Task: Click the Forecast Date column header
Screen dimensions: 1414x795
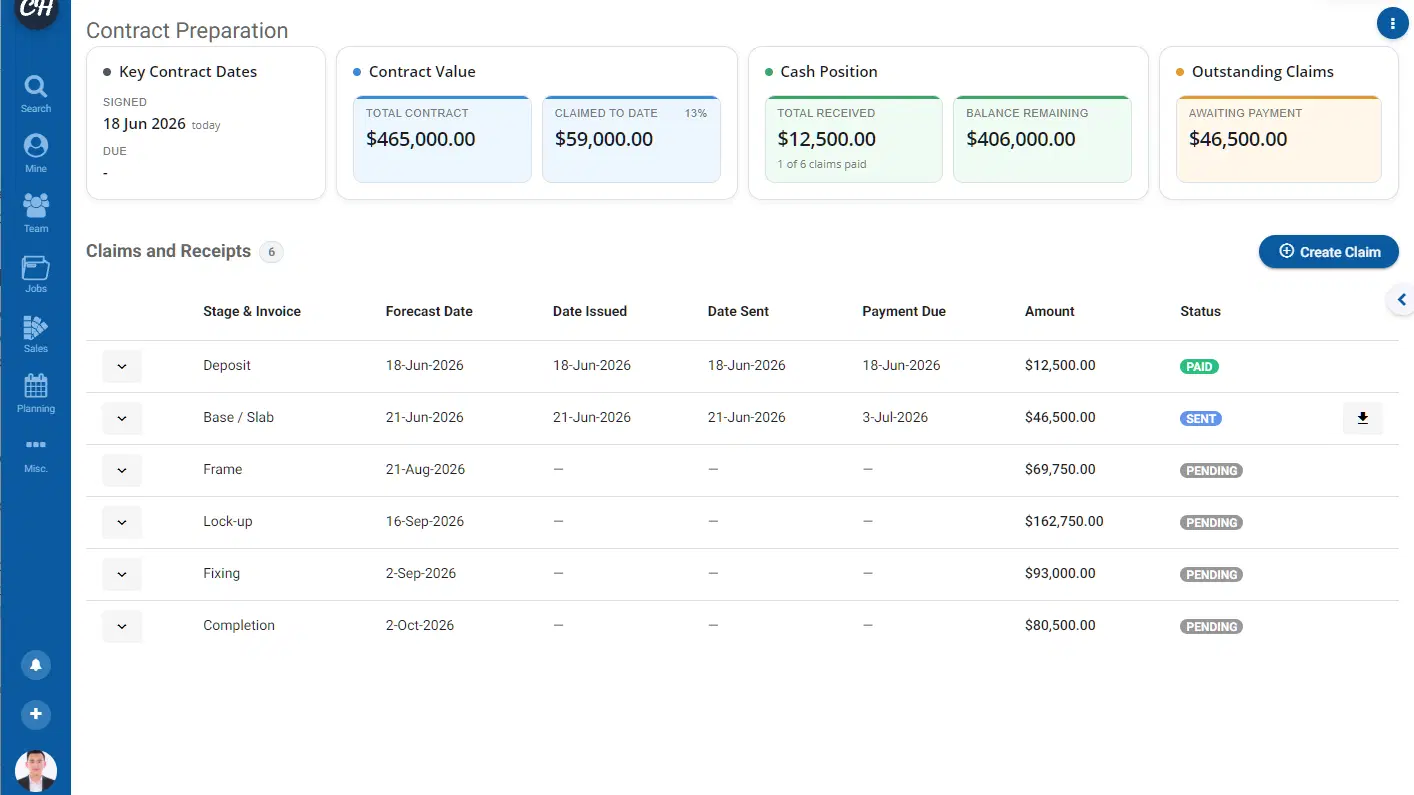Action: [429, 311]
